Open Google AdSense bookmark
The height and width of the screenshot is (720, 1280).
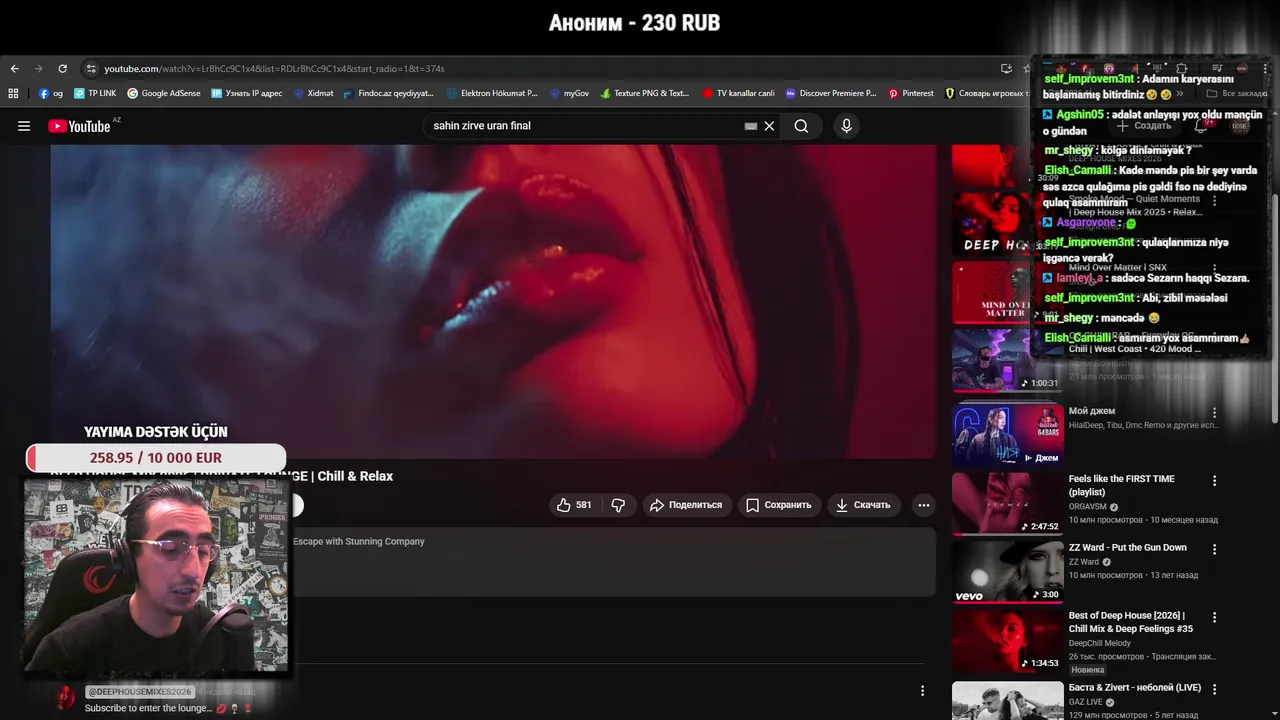(164, 93)
